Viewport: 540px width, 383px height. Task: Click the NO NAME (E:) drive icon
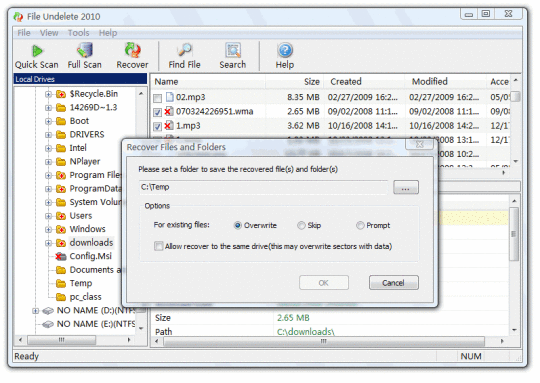click(48, 324)
